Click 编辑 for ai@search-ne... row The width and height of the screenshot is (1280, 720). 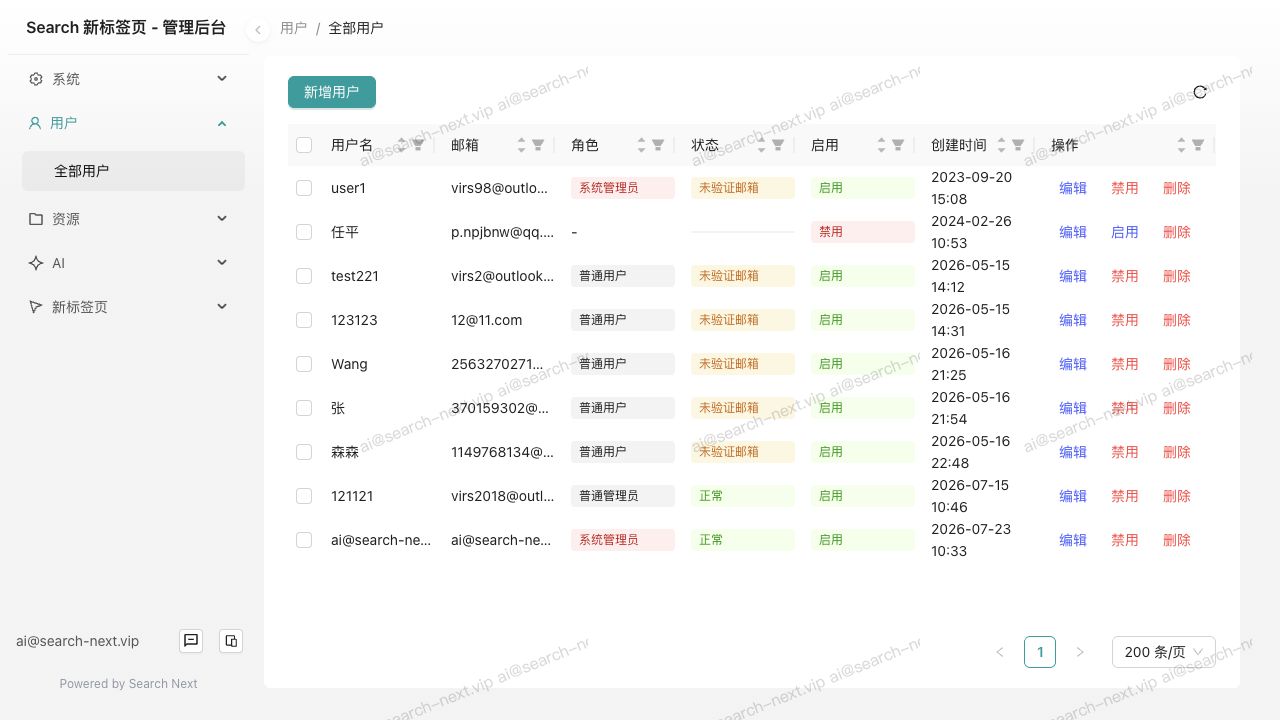coord(1073,540)
